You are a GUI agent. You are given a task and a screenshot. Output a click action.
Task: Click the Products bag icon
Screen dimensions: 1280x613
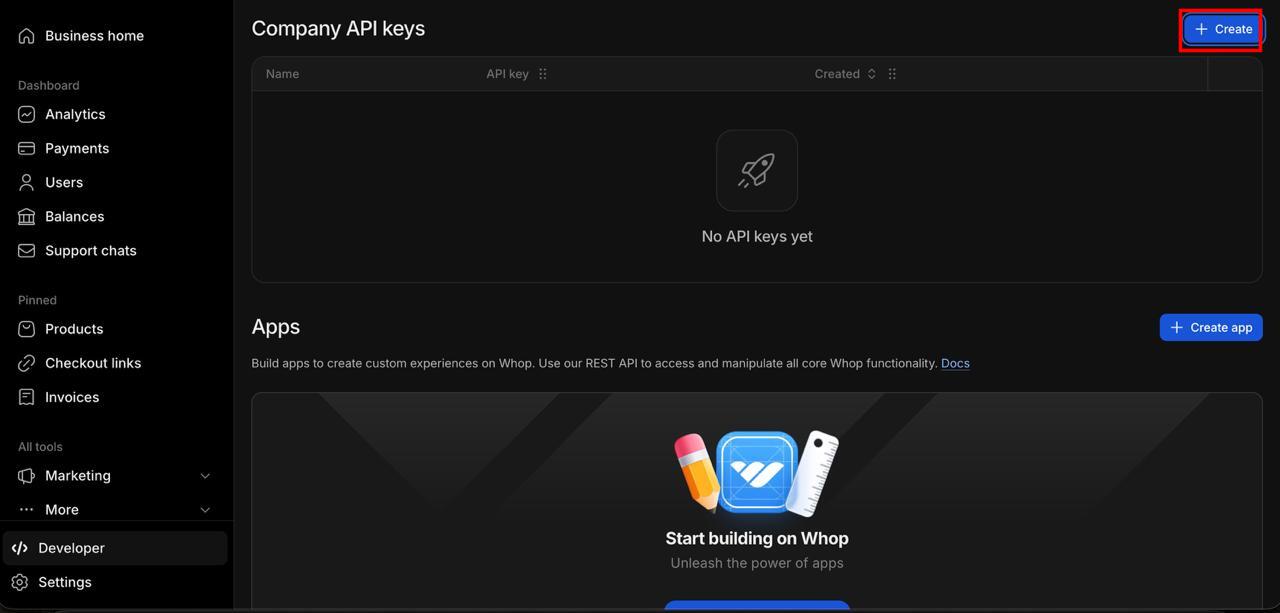click(26, 329)
